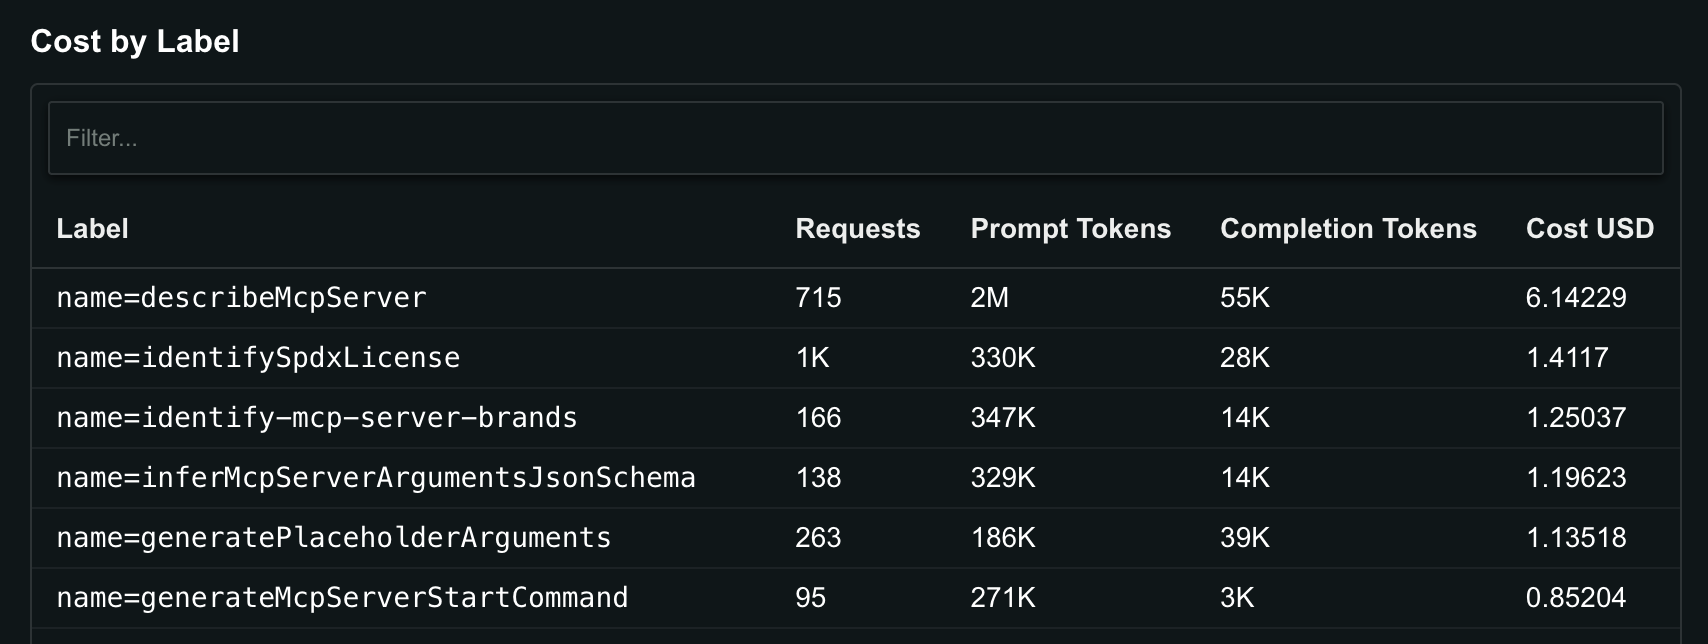Click the 0.85204 cost value
Viewport: 1708px width, 644px height.
coord(1575,598)
